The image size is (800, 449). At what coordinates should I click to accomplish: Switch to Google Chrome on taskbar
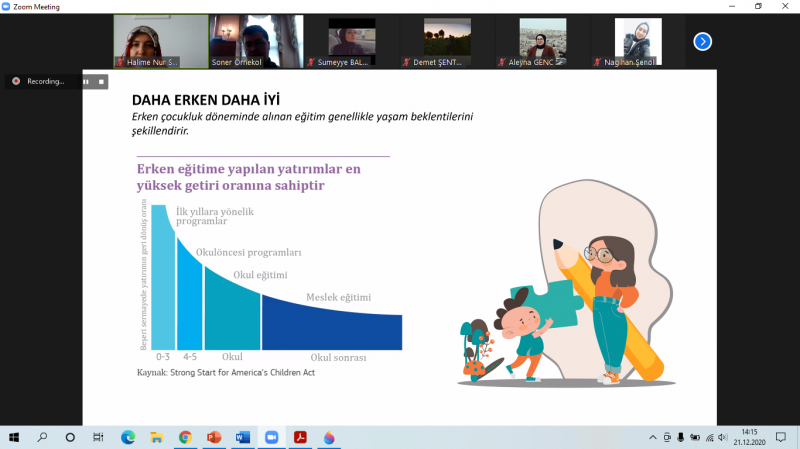(x=185, y=437)
